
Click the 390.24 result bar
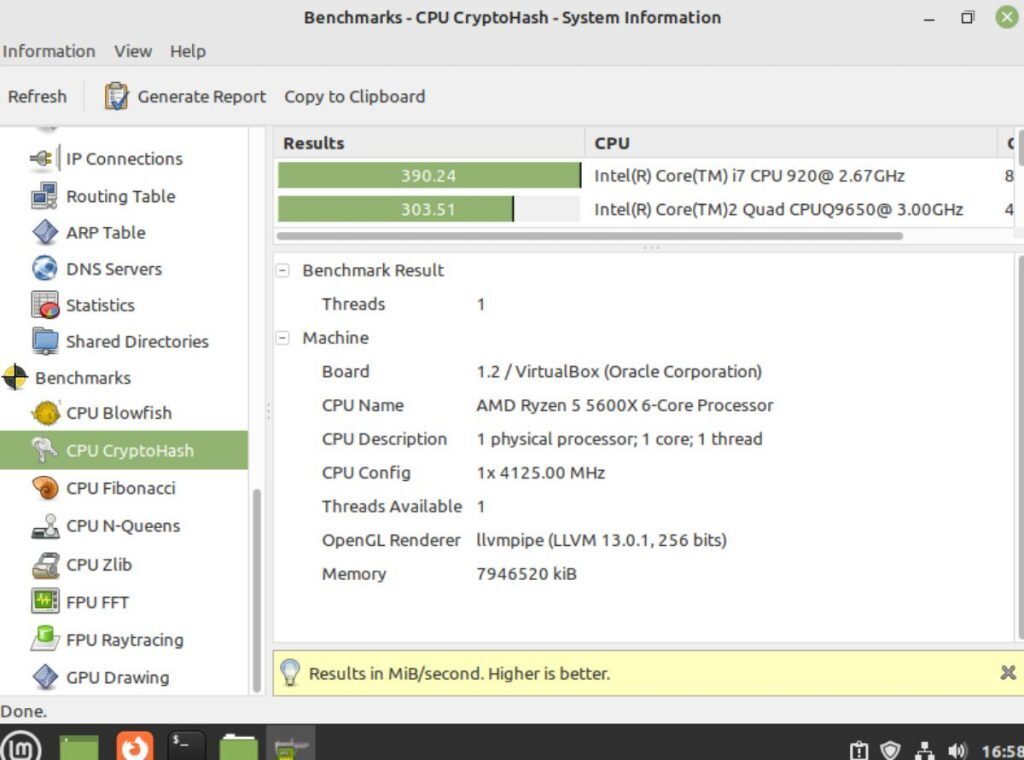tap(430, 175)
